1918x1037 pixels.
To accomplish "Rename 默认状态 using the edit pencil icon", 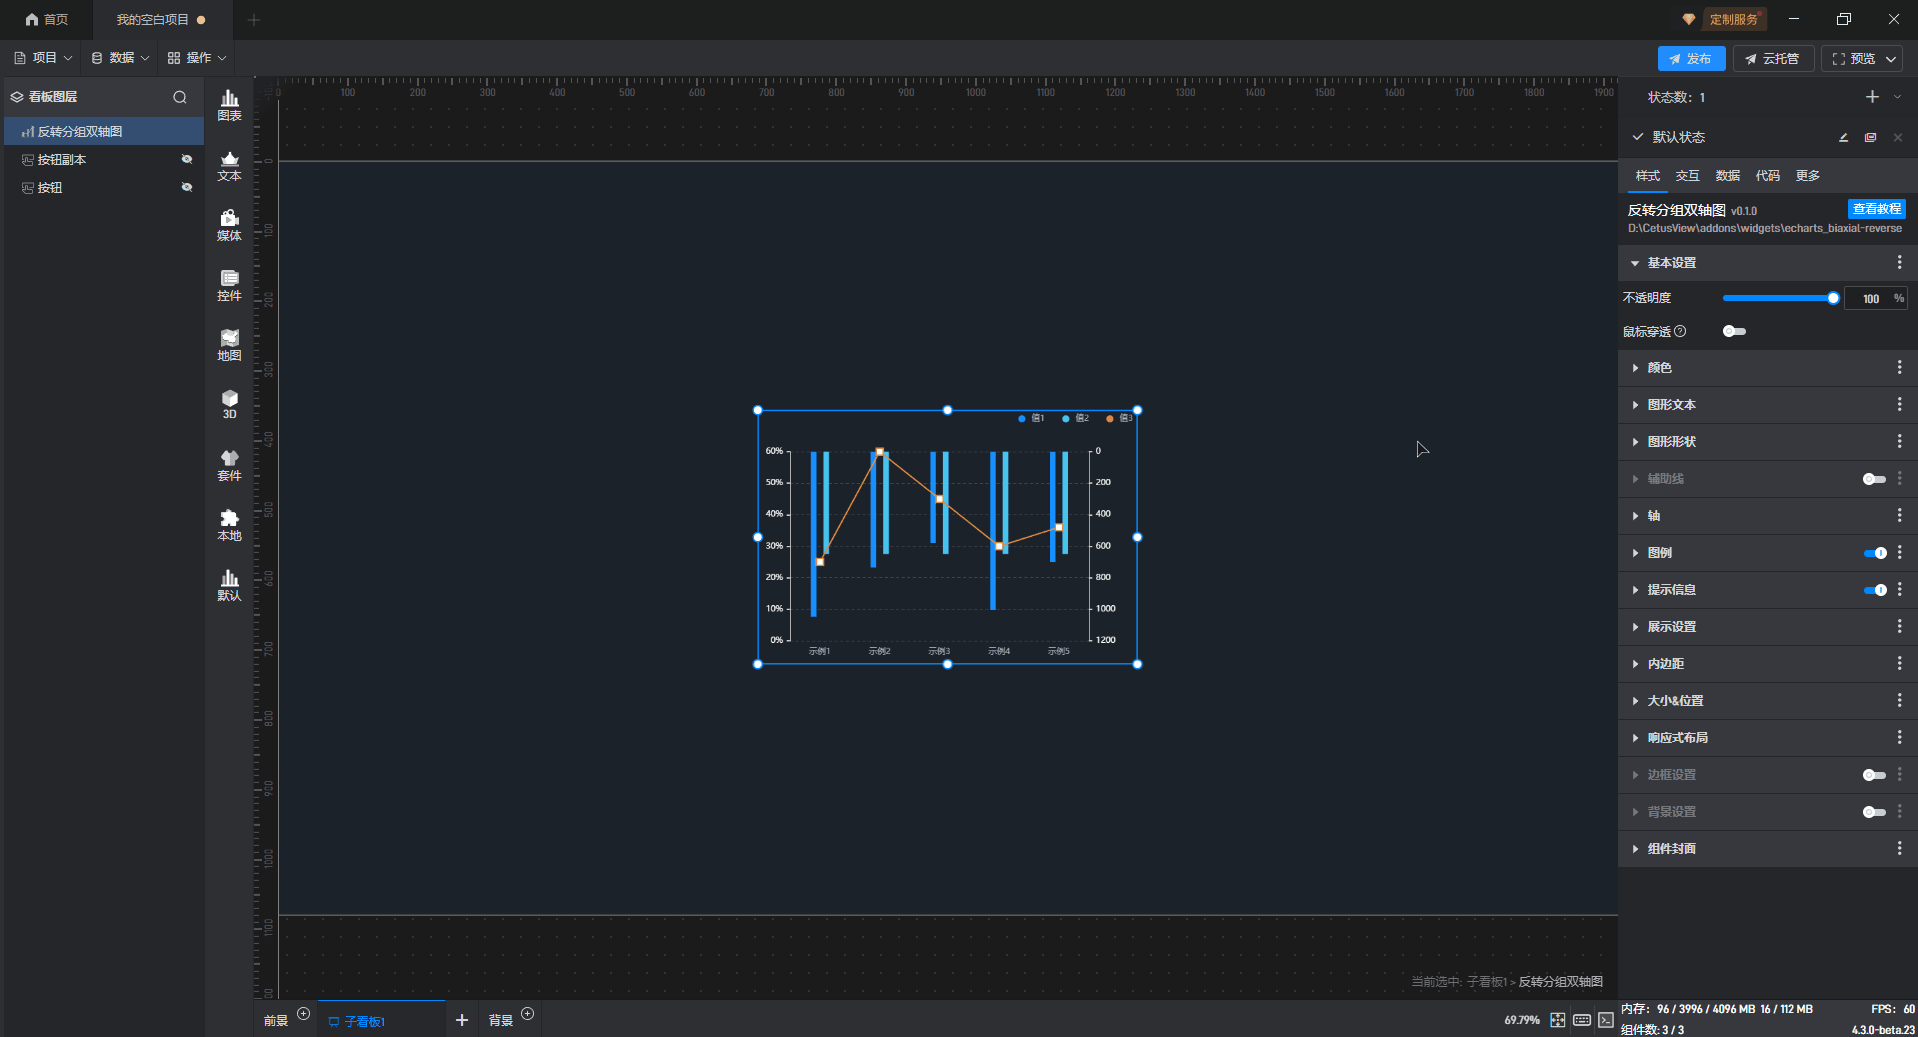I will (x=1843, y=138).
